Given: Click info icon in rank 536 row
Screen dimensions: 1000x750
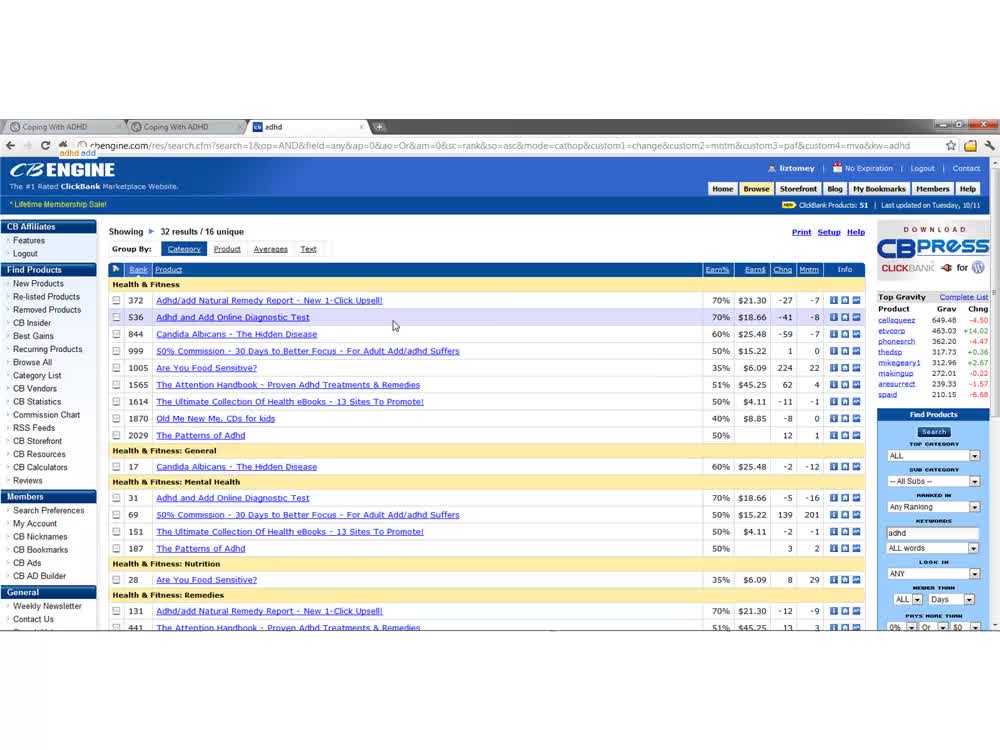Looking at the screenshot, I should point(834,317).
